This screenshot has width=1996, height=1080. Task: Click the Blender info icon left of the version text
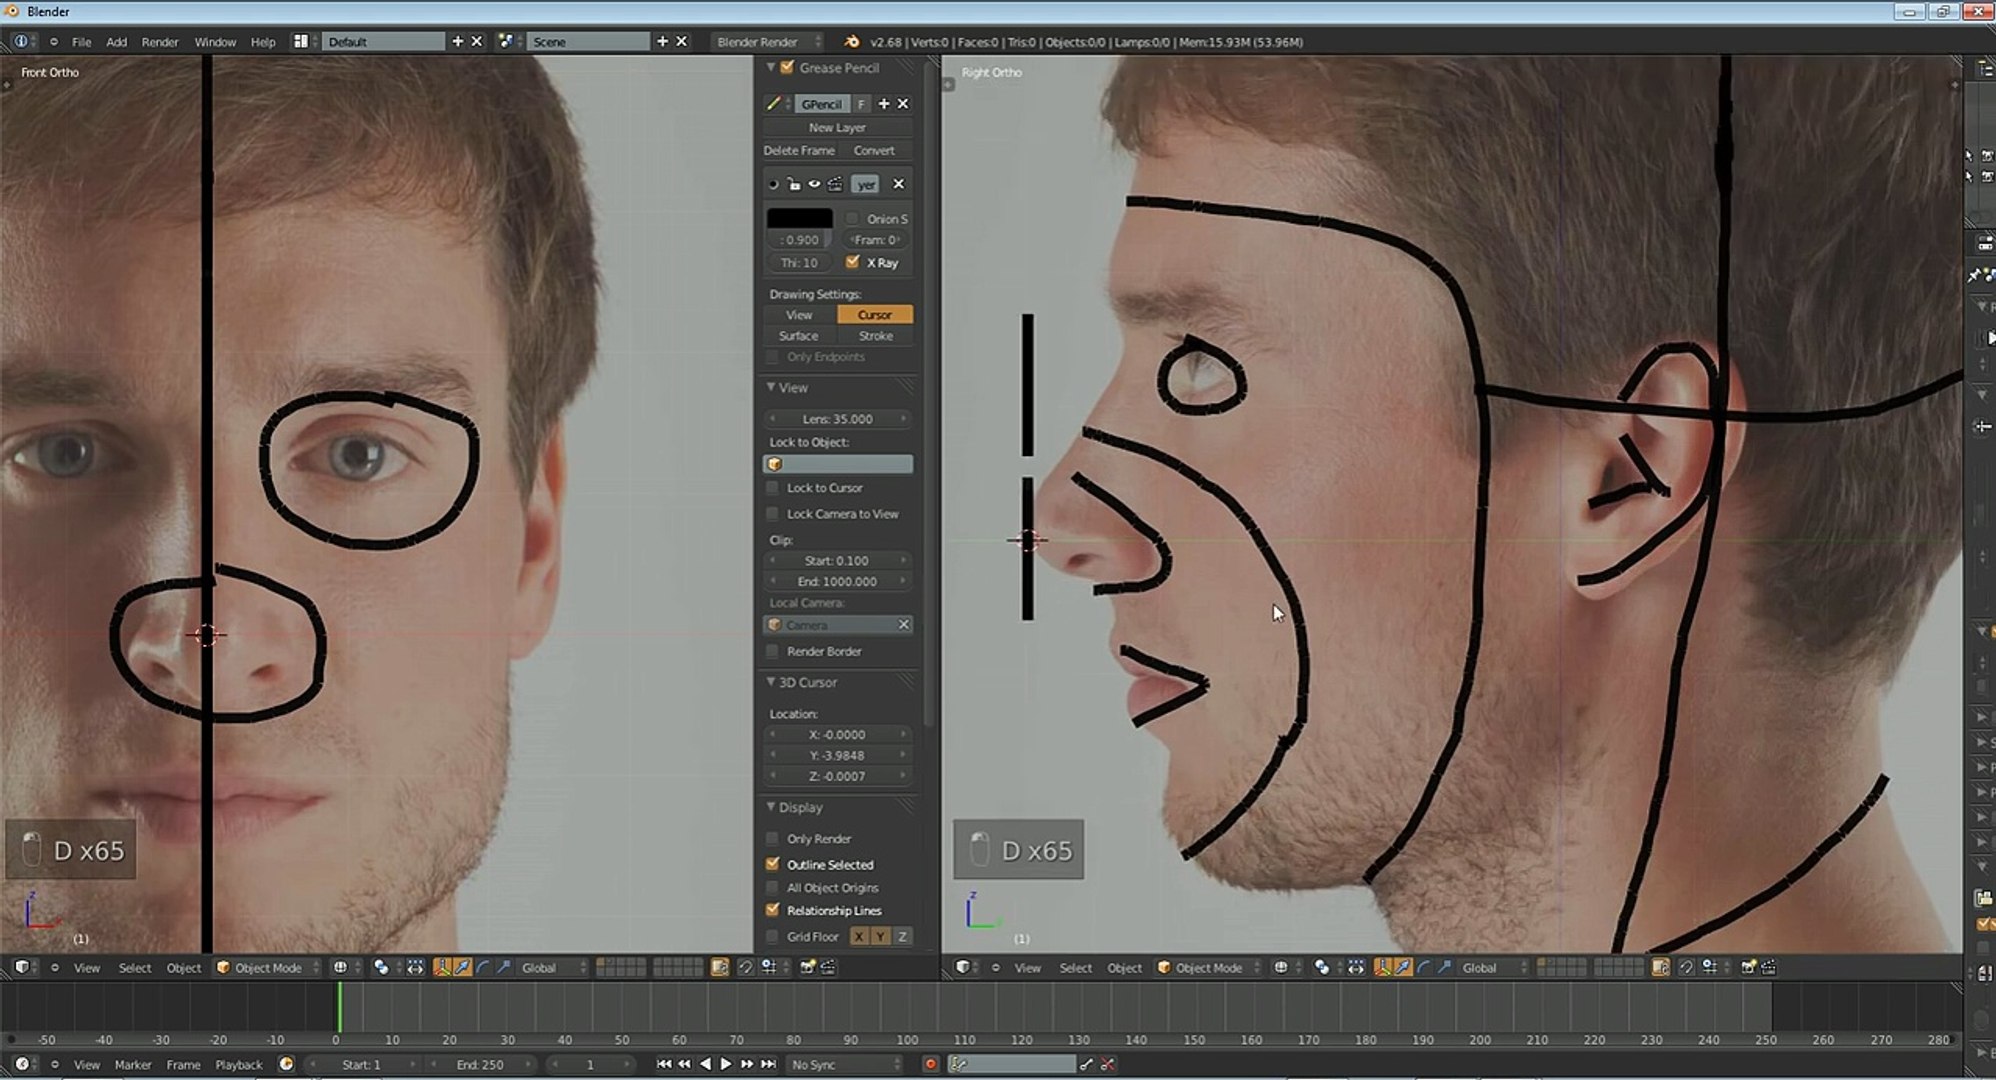tap(852, 42)
